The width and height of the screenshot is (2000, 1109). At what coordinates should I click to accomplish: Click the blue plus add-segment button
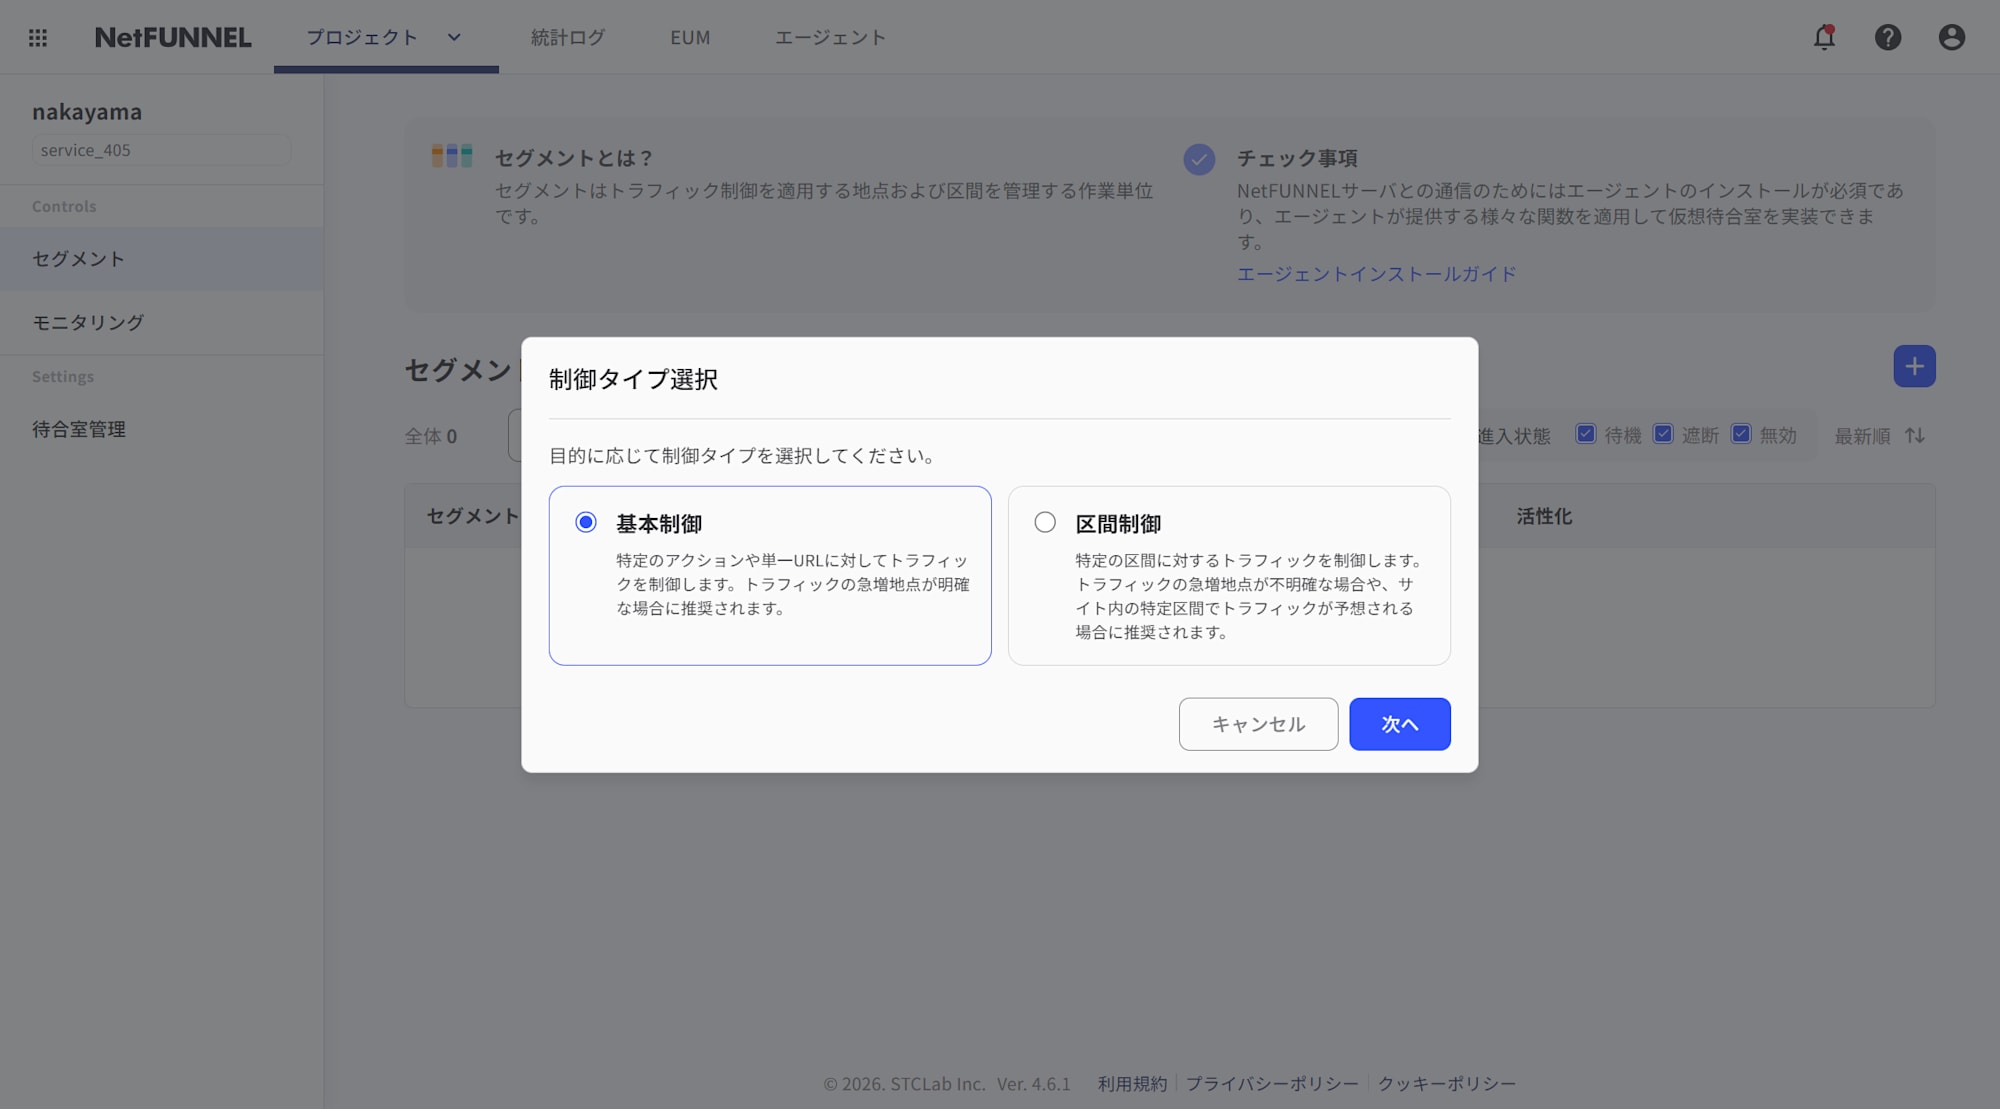[1913, 366]
